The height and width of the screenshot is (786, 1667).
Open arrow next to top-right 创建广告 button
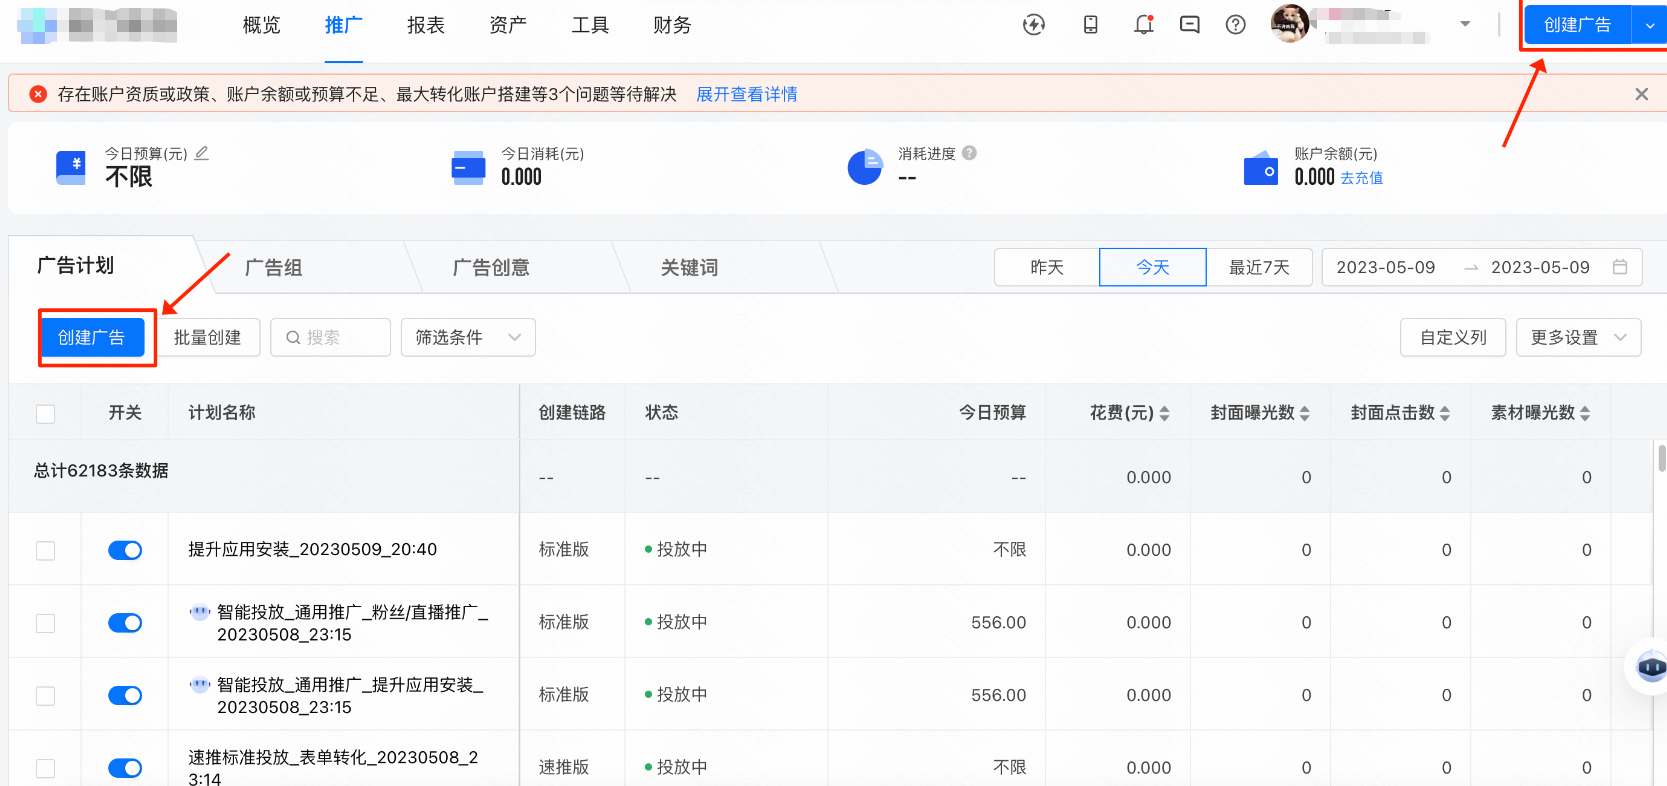point(1649,26)
